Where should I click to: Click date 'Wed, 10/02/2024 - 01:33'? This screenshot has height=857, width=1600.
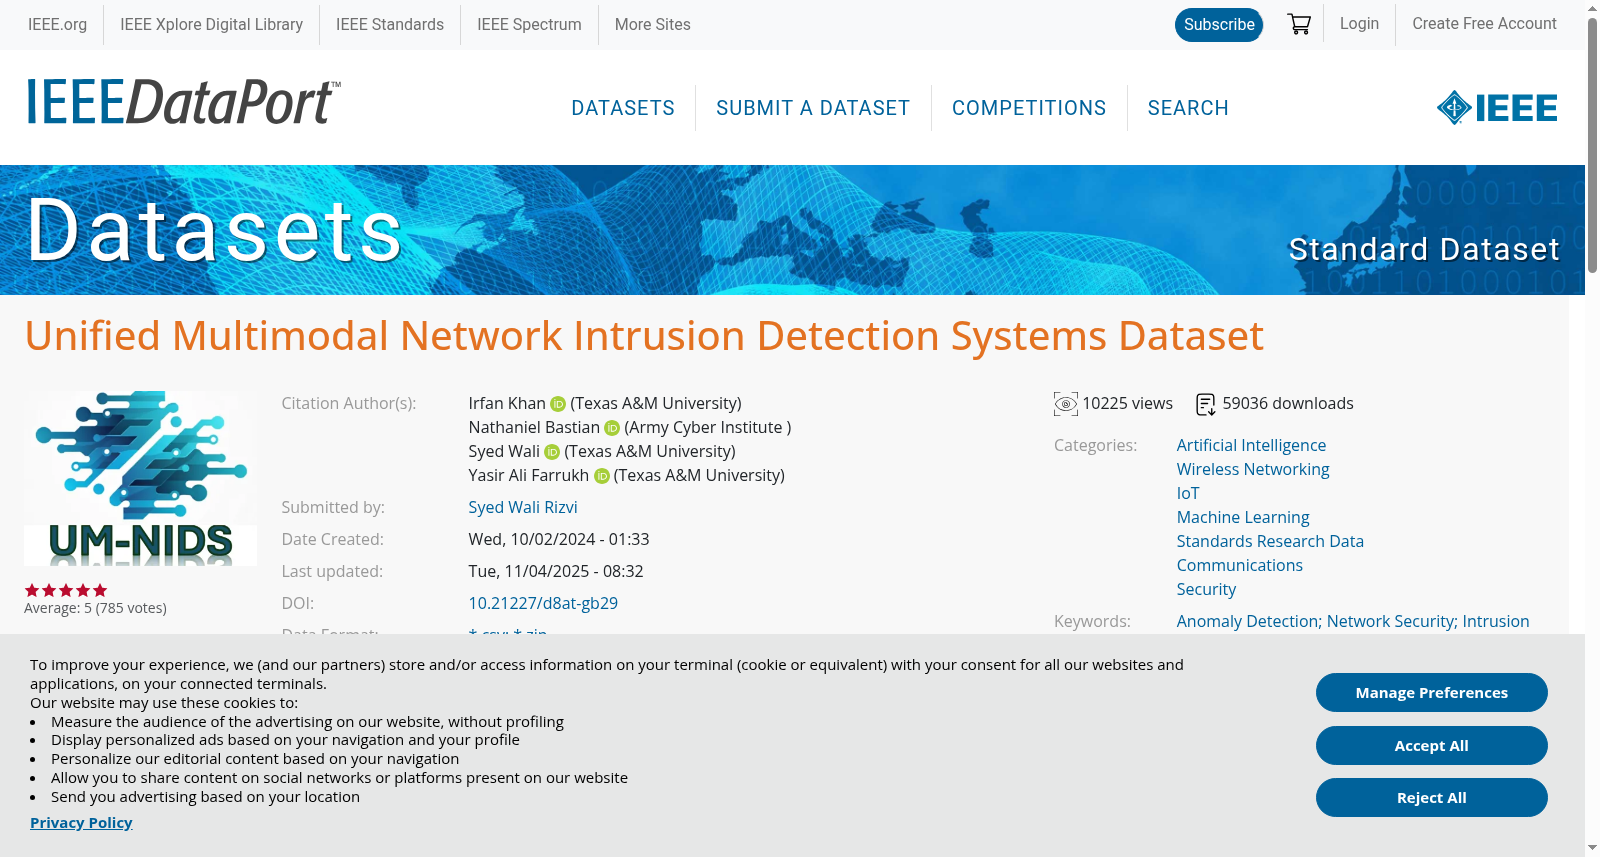point(559,539)
